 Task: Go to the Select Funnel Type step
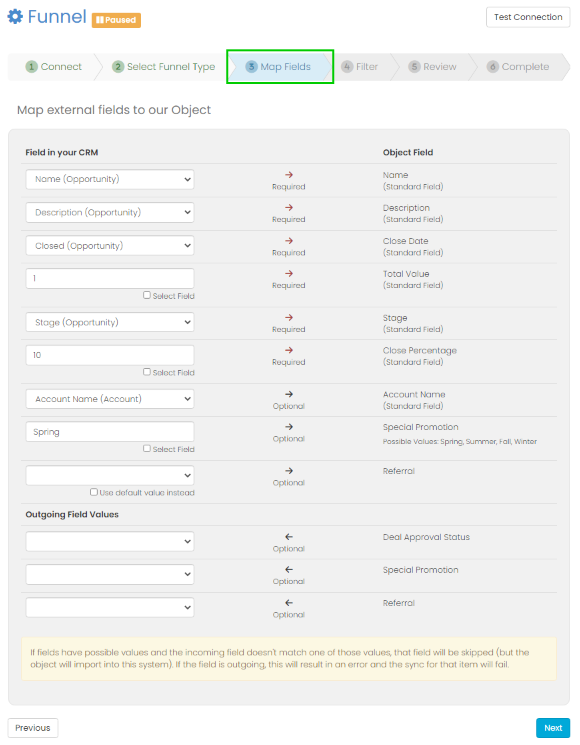tap(164, 67)
